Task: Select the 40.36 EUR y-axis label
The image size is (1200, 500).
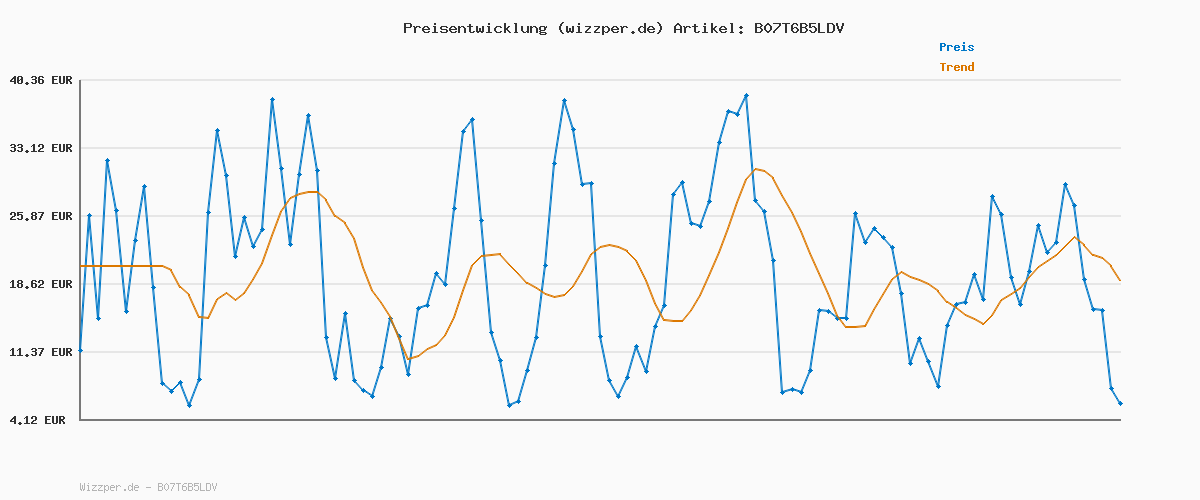Action: [x=40, y=80]
